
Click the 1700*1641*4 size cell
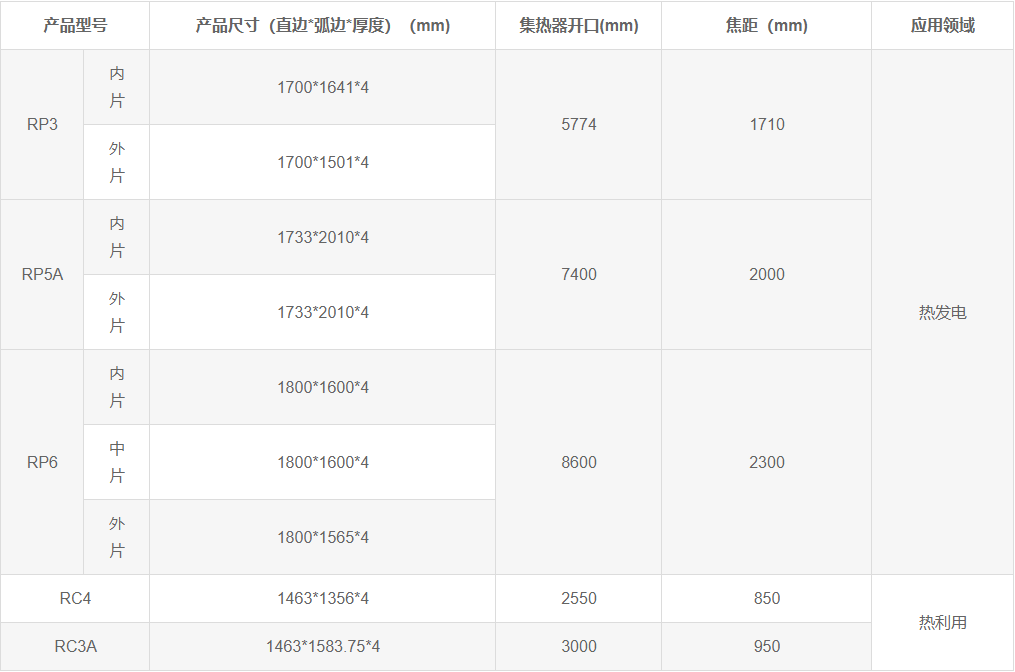(x=322, y=88)
